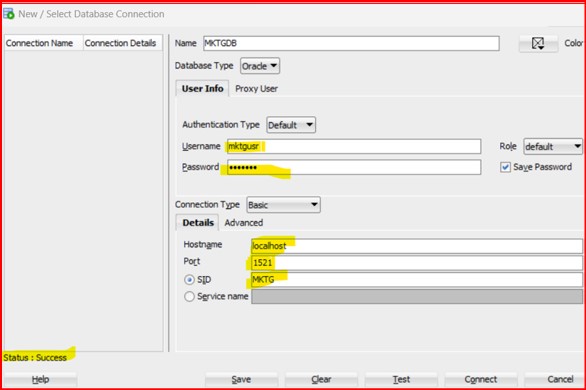Select the Service name radio button
Image resolution: width=586 pixels, height=390 pixels.
(189, 296)
